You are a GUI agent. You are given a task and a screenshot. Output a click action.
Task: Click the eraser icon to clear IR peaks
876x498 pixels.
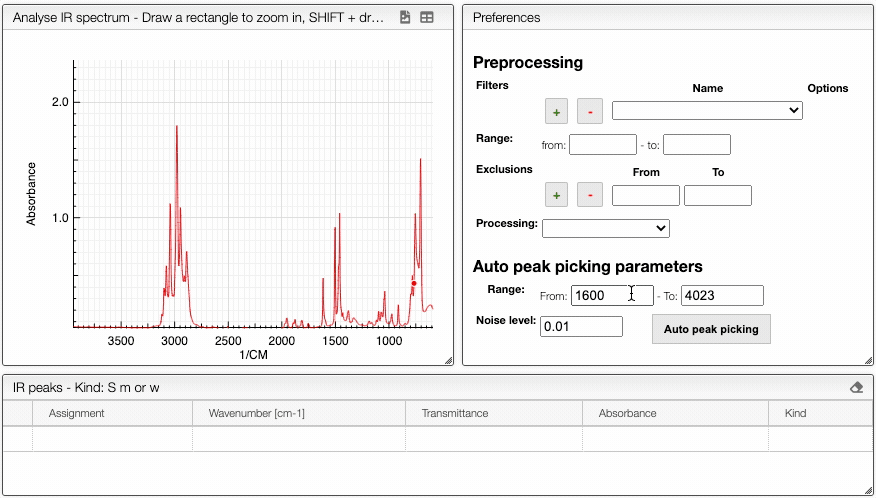click(x=856, y=388)
